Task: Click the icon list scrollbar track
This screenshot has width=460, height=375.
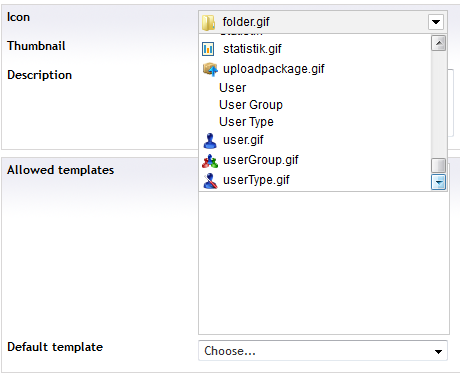Action: [439, 104]
